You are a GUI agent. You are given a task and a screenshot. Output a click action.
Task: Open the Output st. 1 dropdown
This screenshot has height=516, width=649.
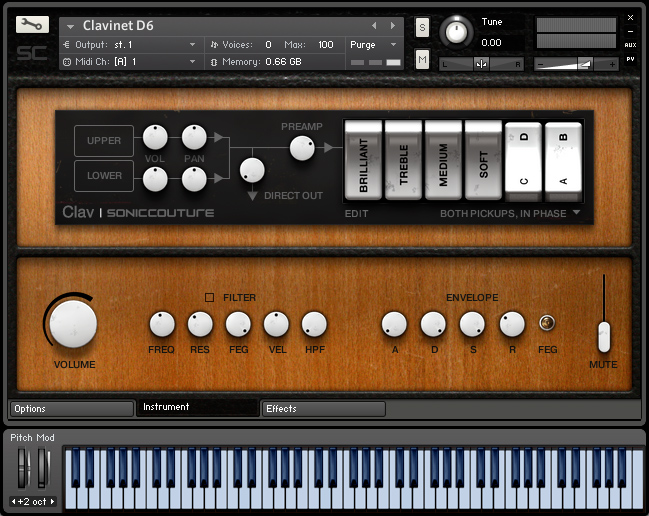coord(192,45)
